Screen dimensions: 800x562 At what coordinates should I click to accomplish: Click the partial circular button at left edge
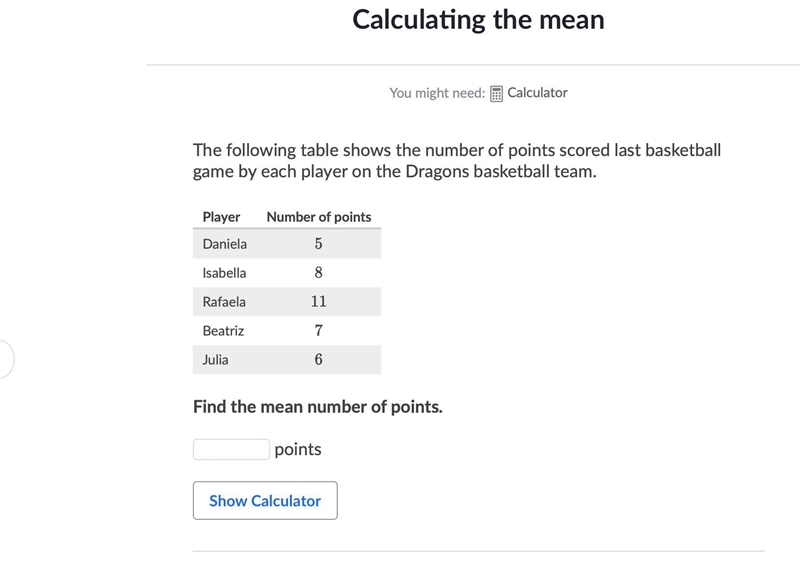[x=6, y=359]
